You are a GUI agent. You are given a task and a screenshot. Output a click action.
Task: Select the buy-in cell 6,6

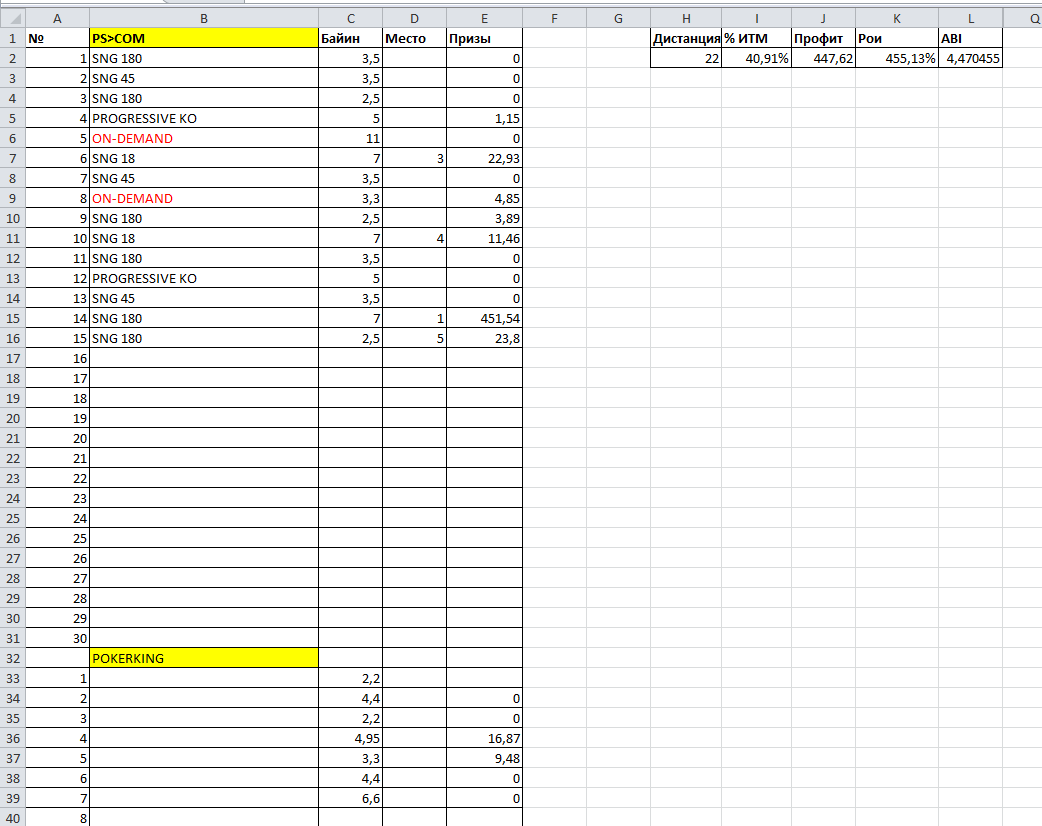point(351,798)
